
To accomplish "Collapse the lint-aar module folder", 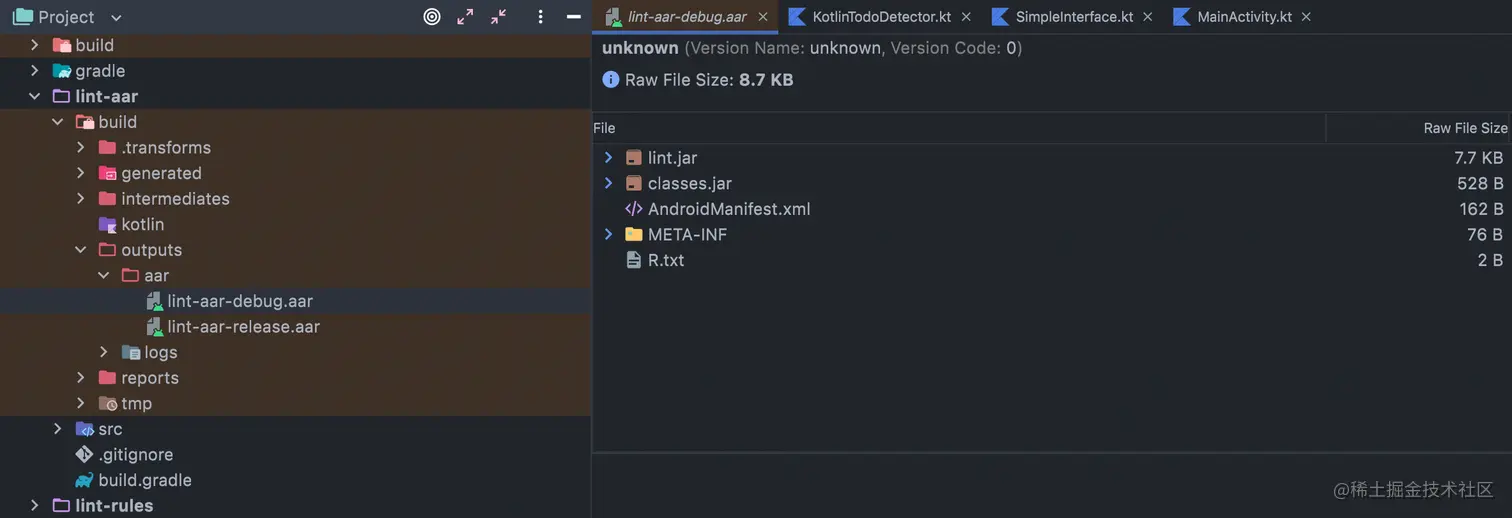I will tap(34, 97).
